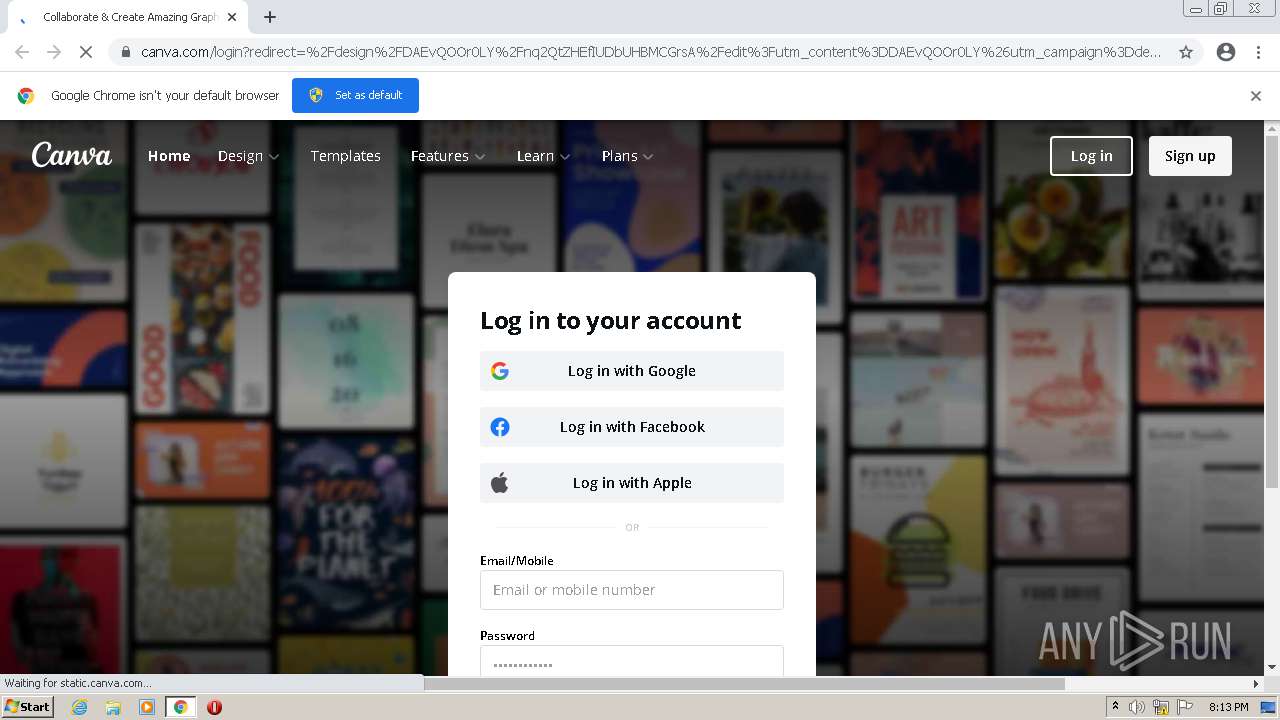View site security lock icon
This screenshot has height=720, width=1280.
124,52
